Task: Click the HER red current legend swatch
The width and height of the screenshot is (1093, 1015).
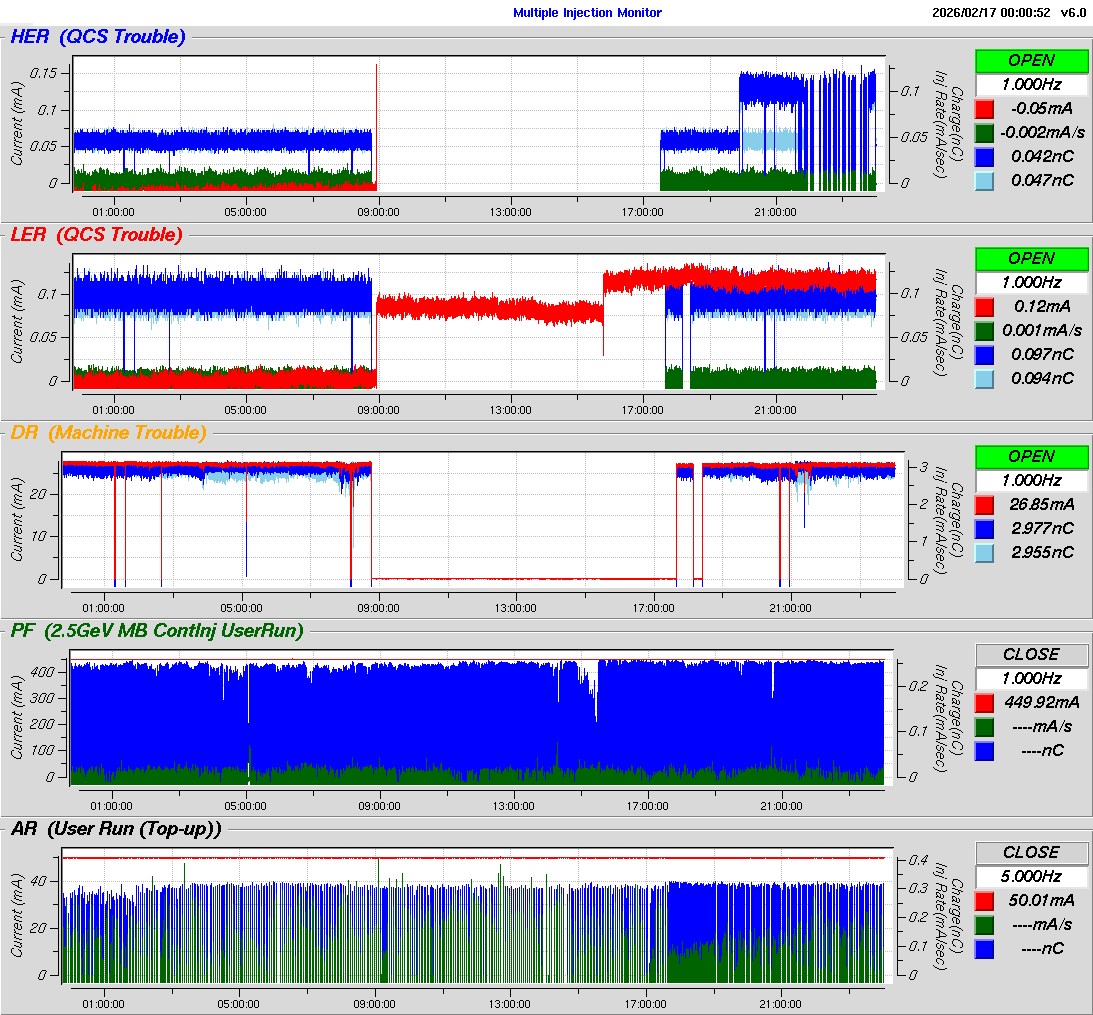Action: 985,108
